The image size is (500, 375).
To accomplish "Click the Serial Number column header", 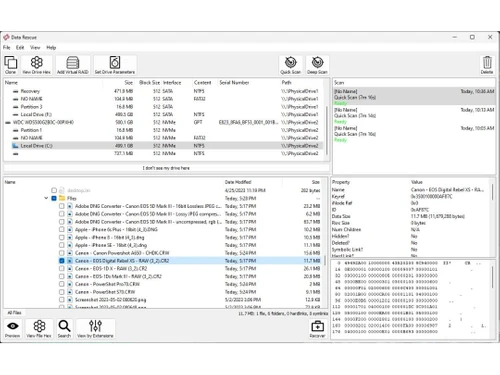I will [234, 83].
